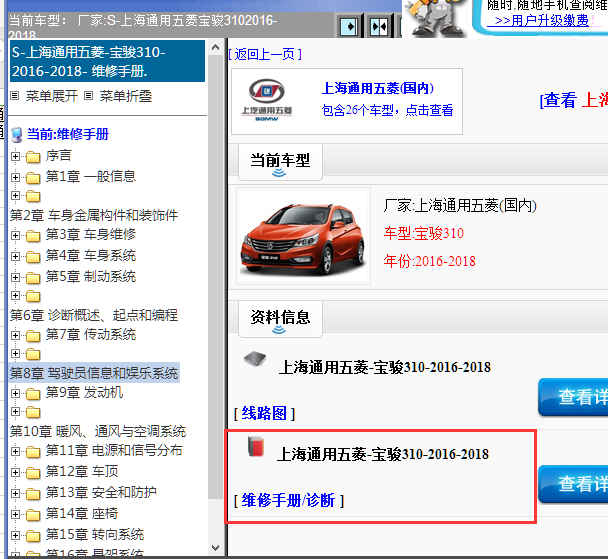Screen dimensions: 608x559
Task: Expand the 第3章 车身维修 node
Action: click(16, 235)
